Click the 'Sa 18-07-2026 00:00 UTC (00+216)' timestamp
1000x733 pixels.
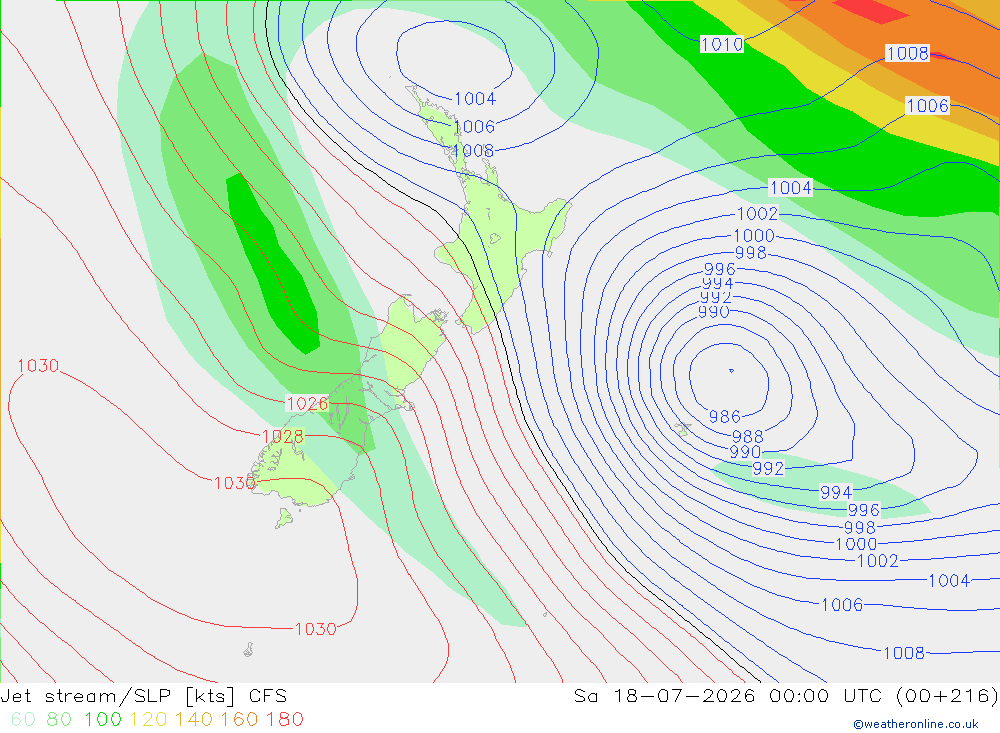pos(786,696)
